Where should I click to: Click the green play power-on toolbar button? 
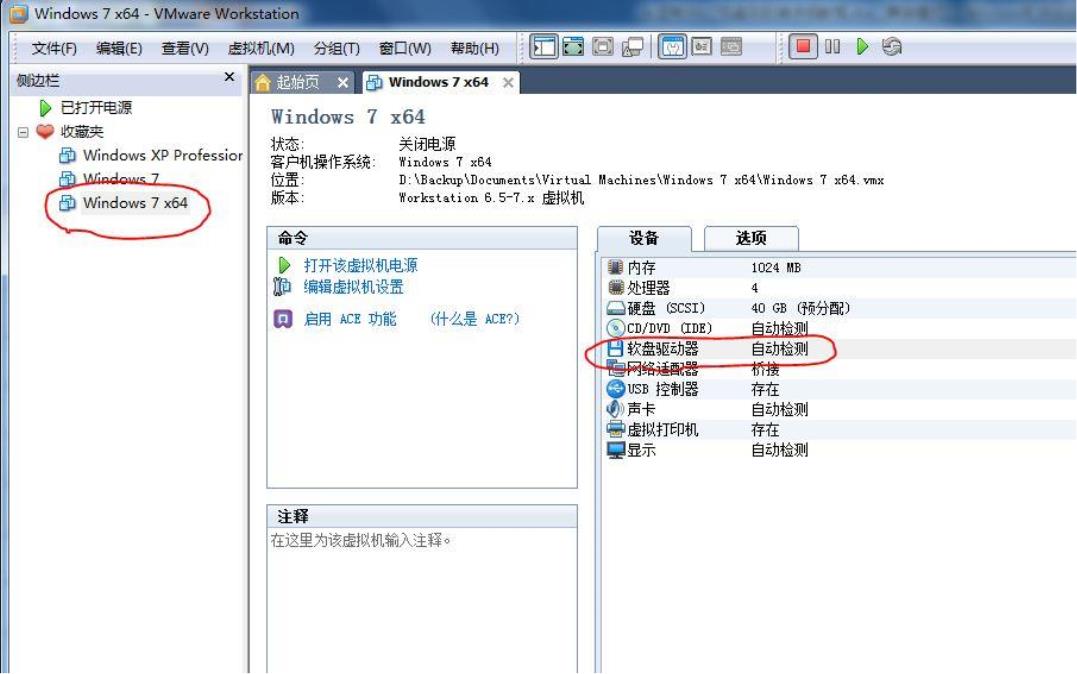(x=862, y=46)
